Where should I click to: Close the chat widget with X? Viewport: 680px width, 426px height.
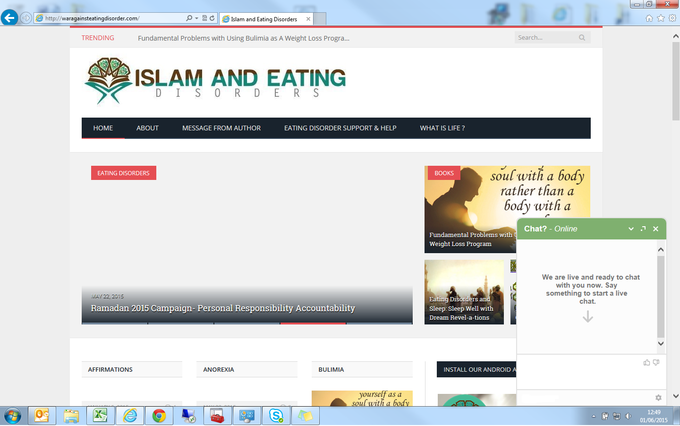656,229
